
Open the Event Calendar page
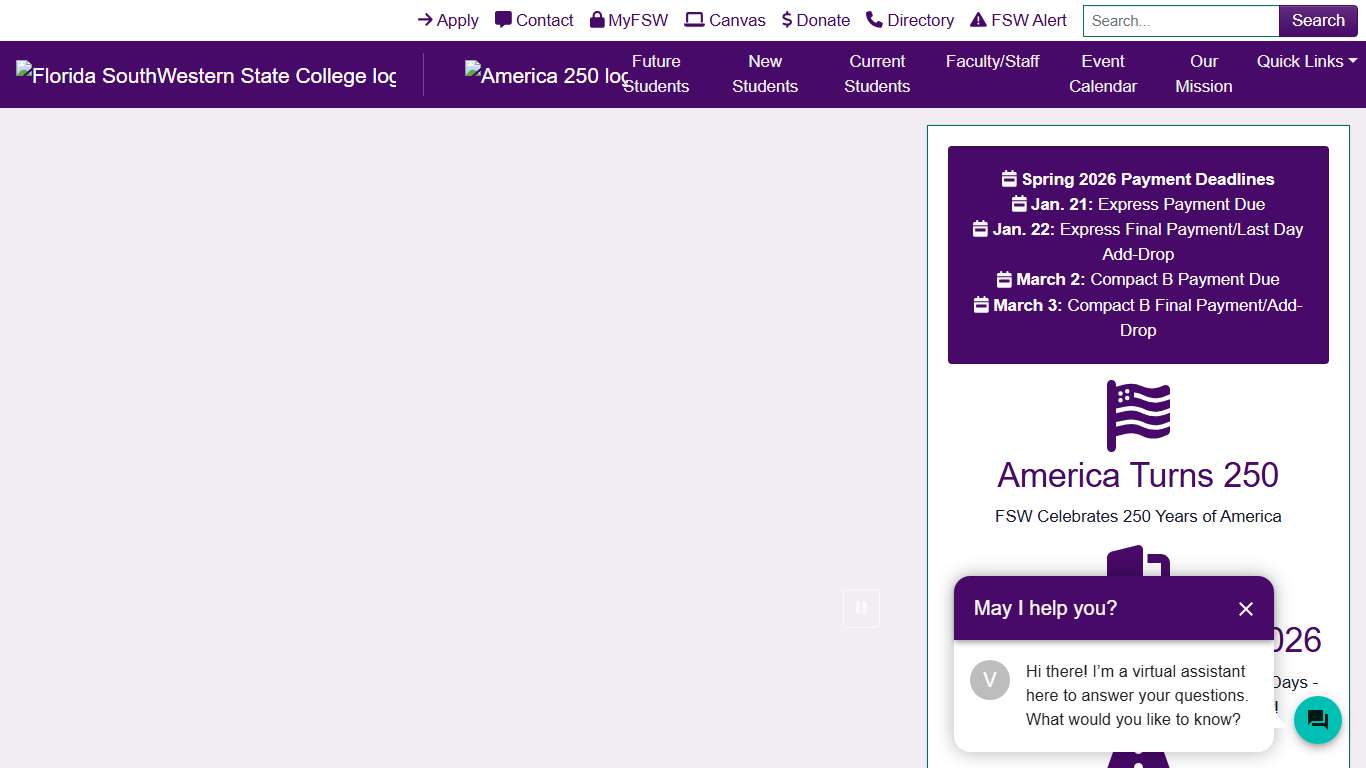pyautogui.click(x=1102, y=74)
